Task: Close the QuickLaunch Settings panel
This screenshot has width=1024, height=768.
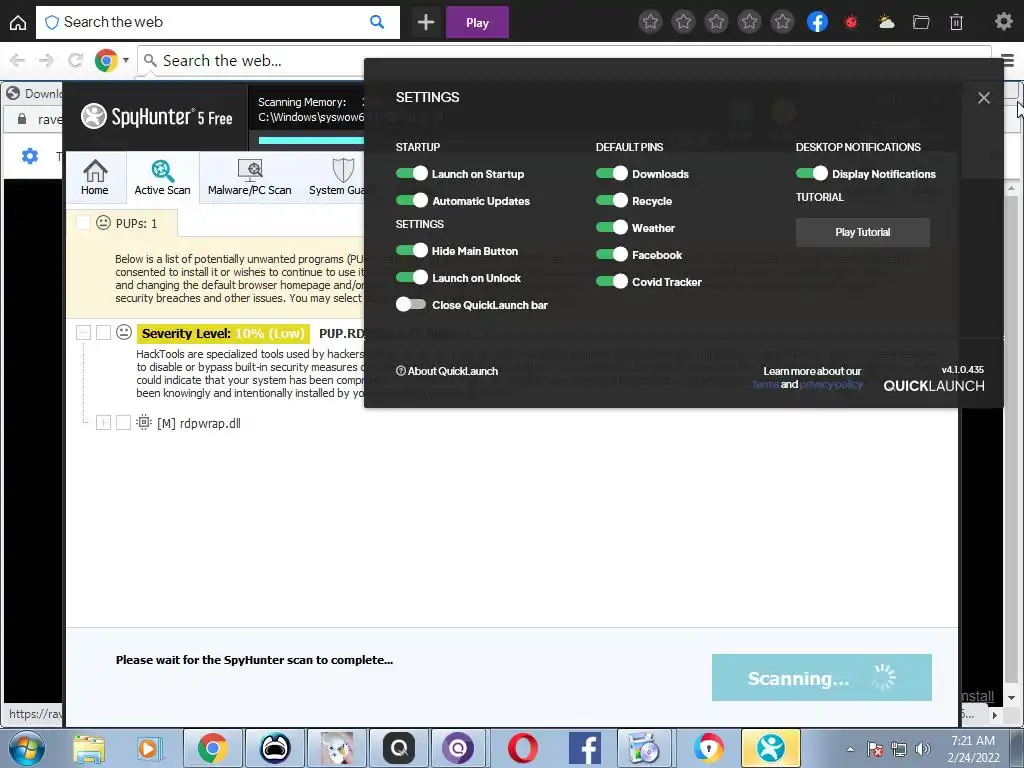Action: tap(984, 98)
